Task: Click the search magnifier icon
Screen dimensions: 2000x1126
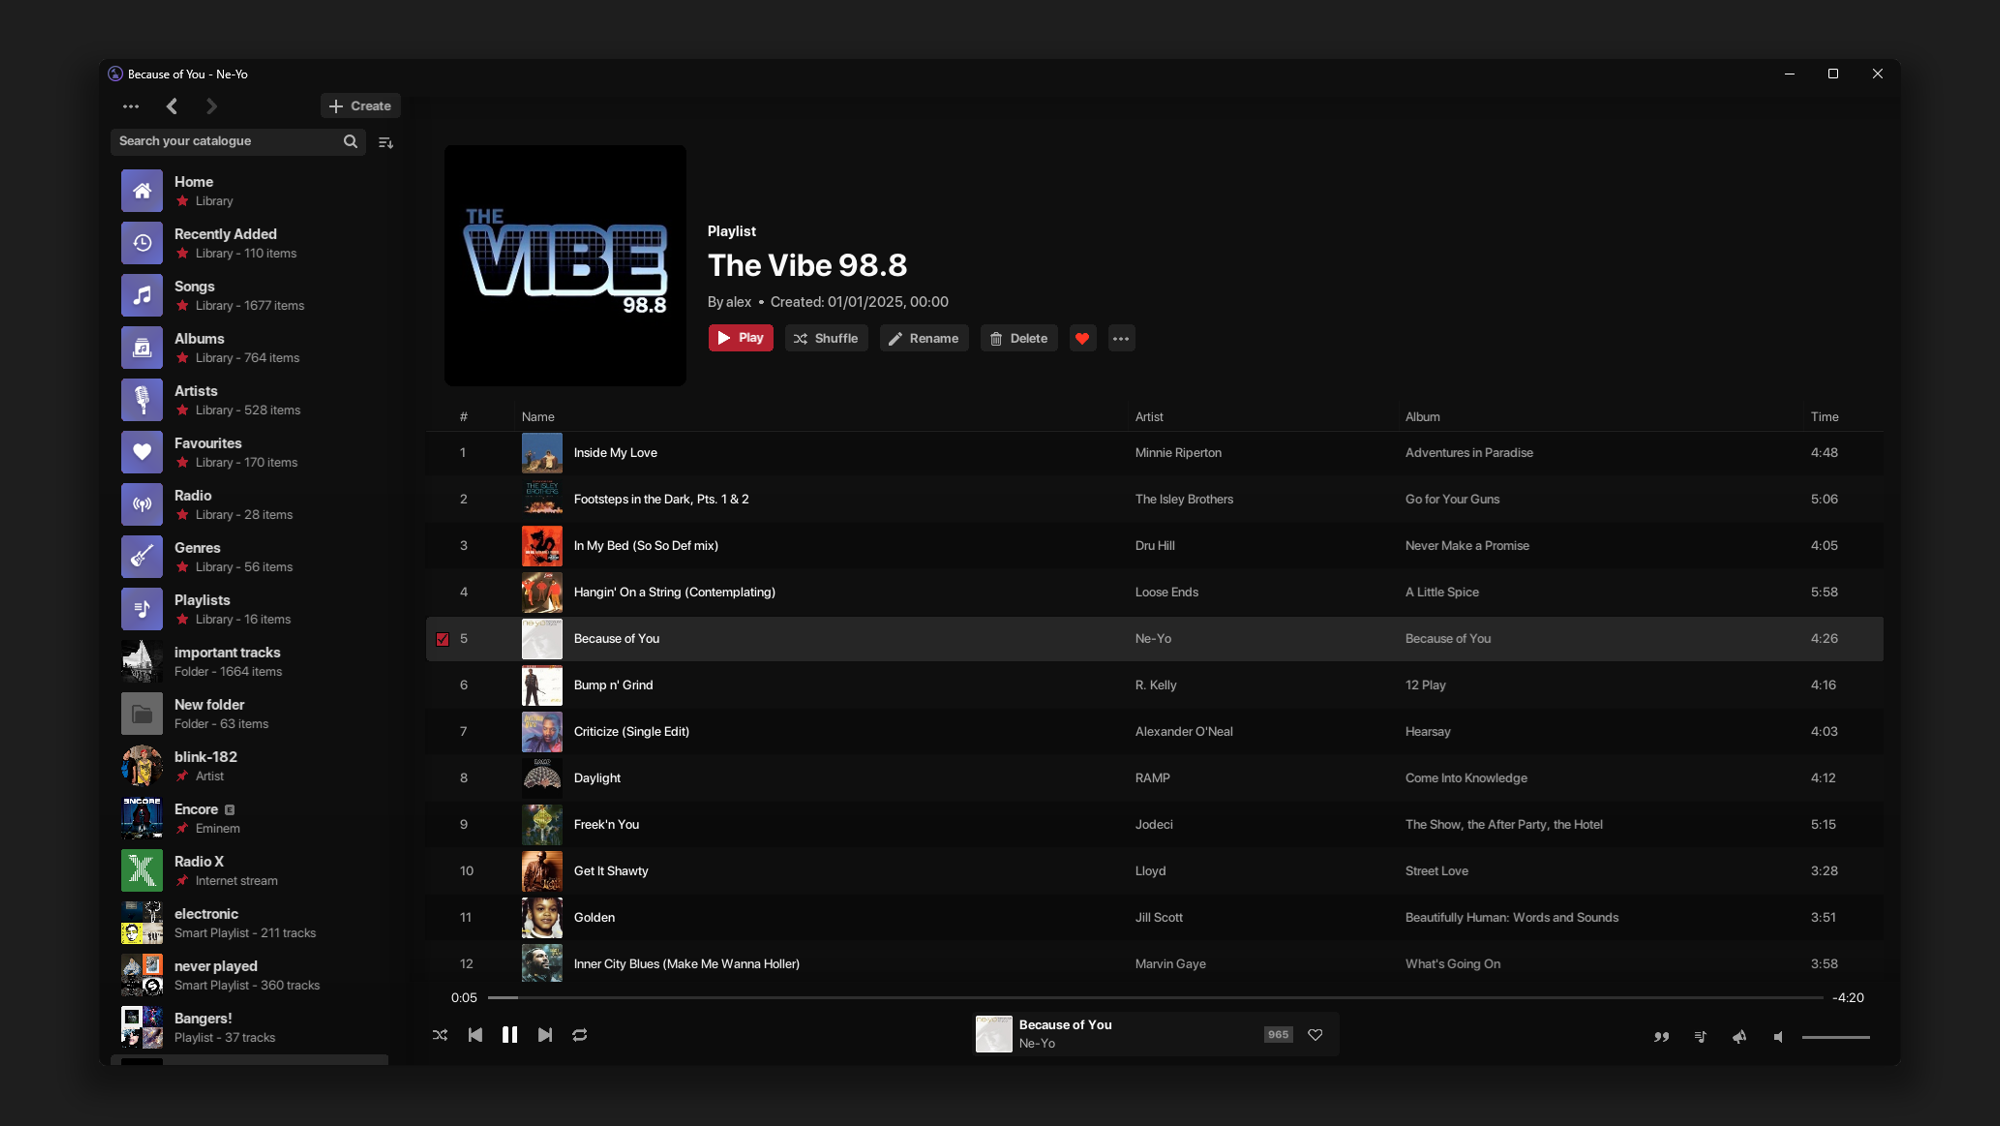Action: [x=350, y=141]
